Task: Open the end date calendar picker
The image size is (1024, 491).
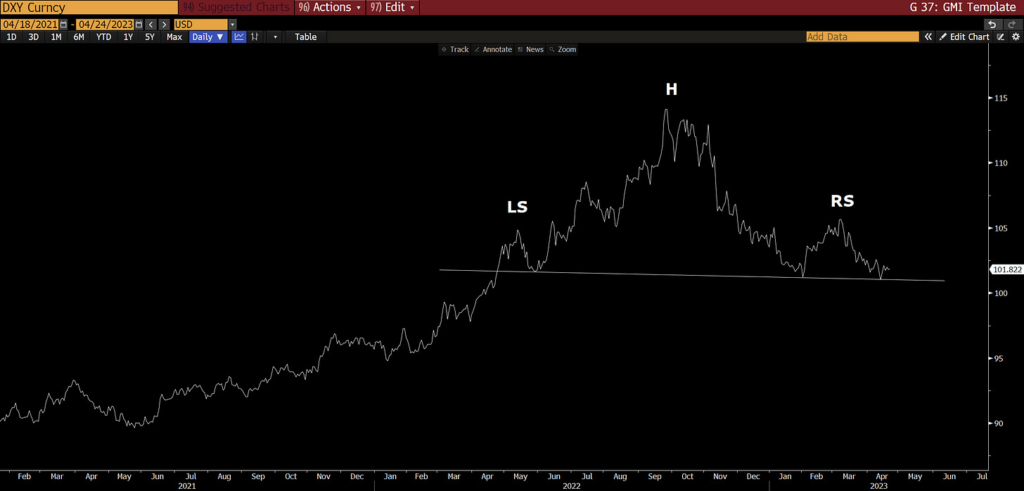Action: pos(137,23)
